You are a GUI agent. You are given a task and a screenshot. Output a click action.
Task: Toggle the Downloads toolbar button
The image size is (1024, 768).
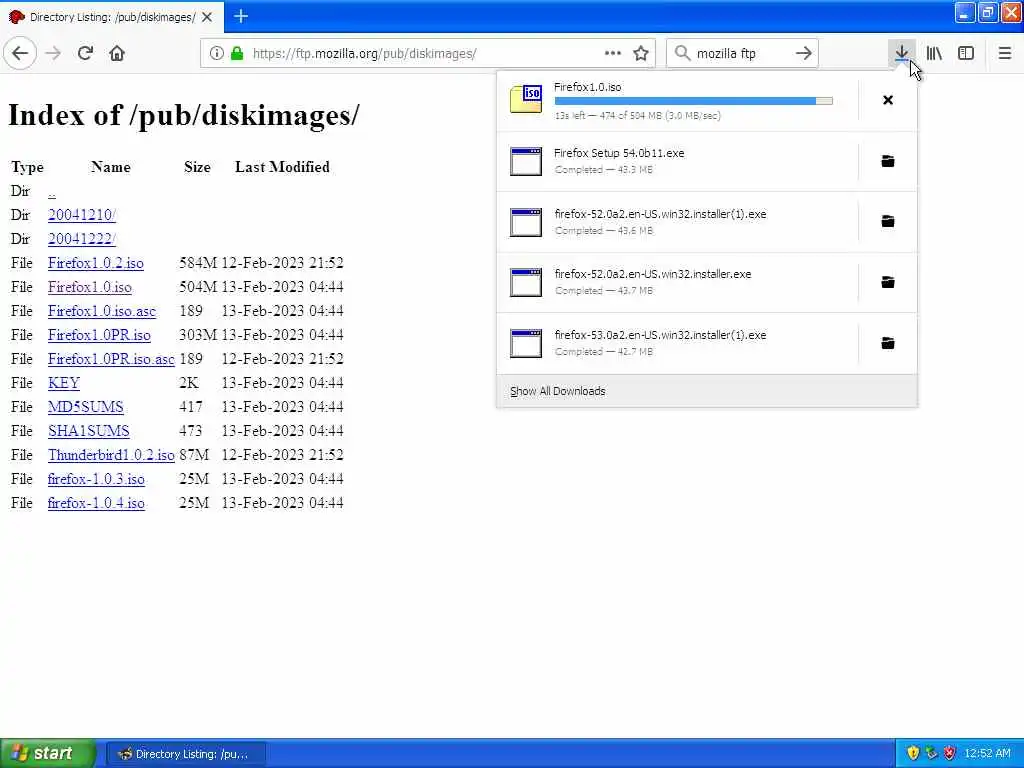[x=902, y=53]
